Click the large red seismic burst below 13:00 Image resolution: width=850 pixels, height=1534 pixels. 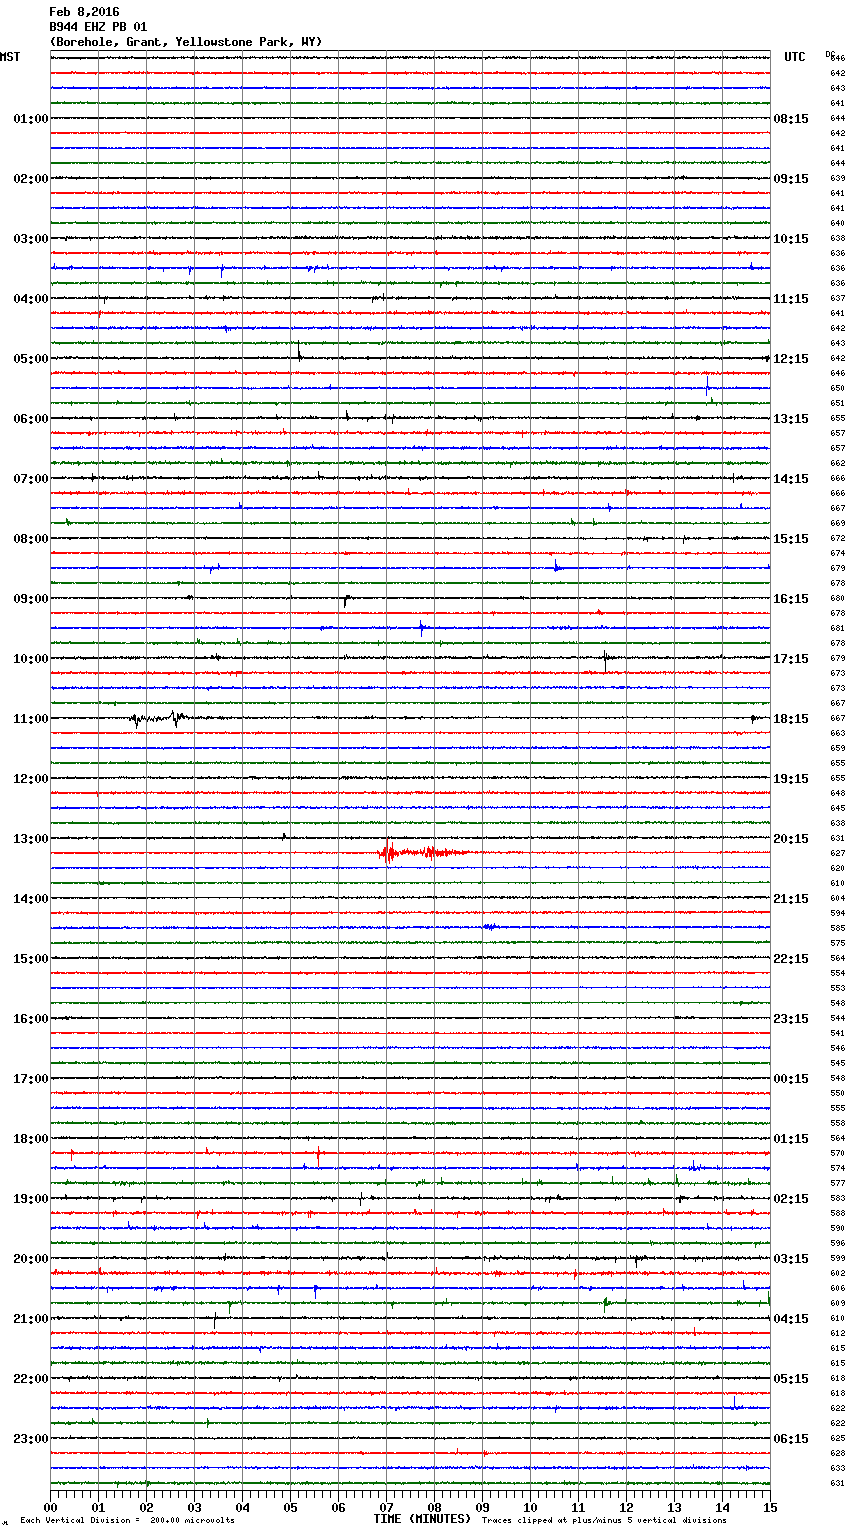click(x=422, y=853)
